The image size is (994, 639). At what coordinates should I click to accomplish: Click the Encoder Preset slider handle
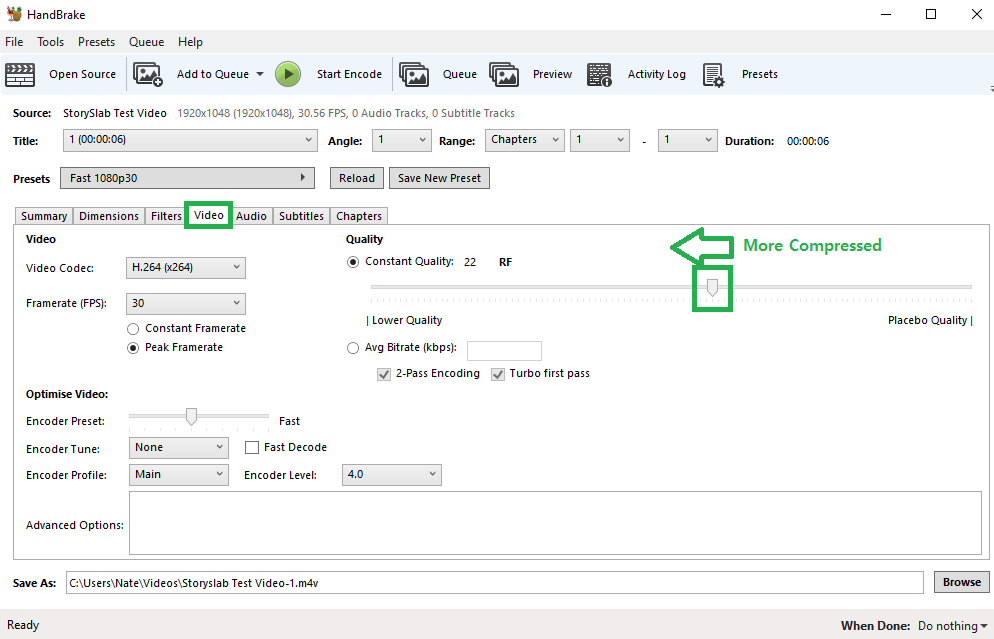191,416
